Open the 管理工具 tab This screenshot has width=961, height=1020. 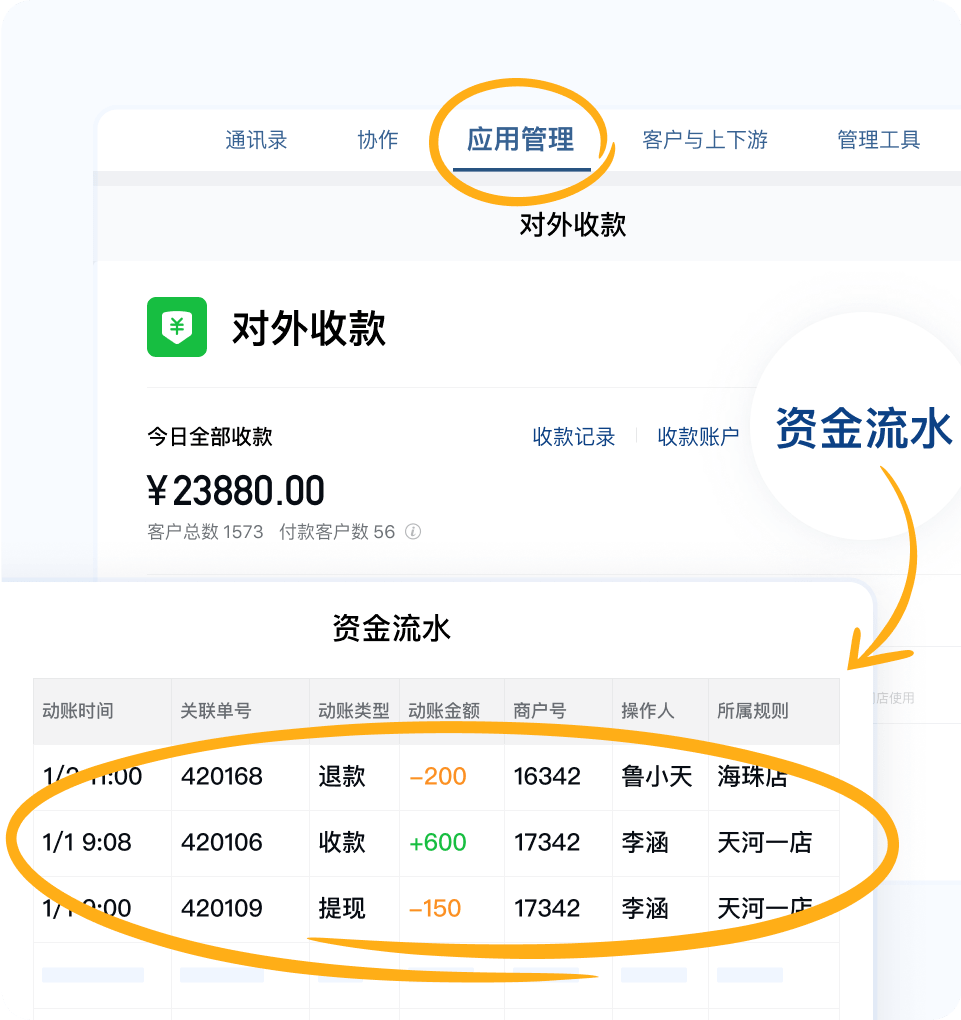click(876, 141)
